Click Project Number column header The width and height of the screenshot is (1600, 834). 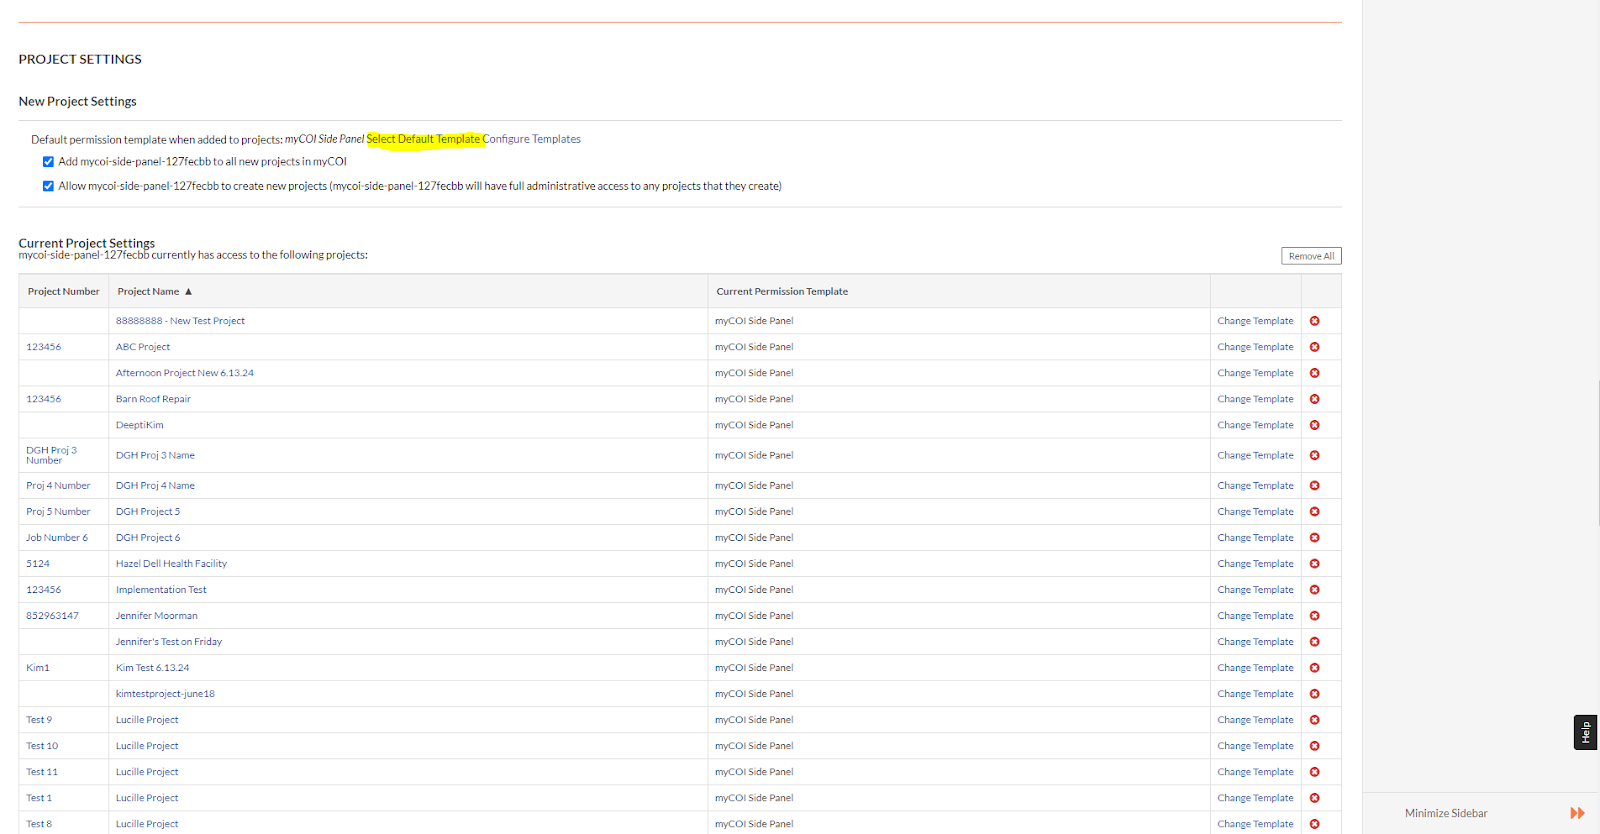63,292
